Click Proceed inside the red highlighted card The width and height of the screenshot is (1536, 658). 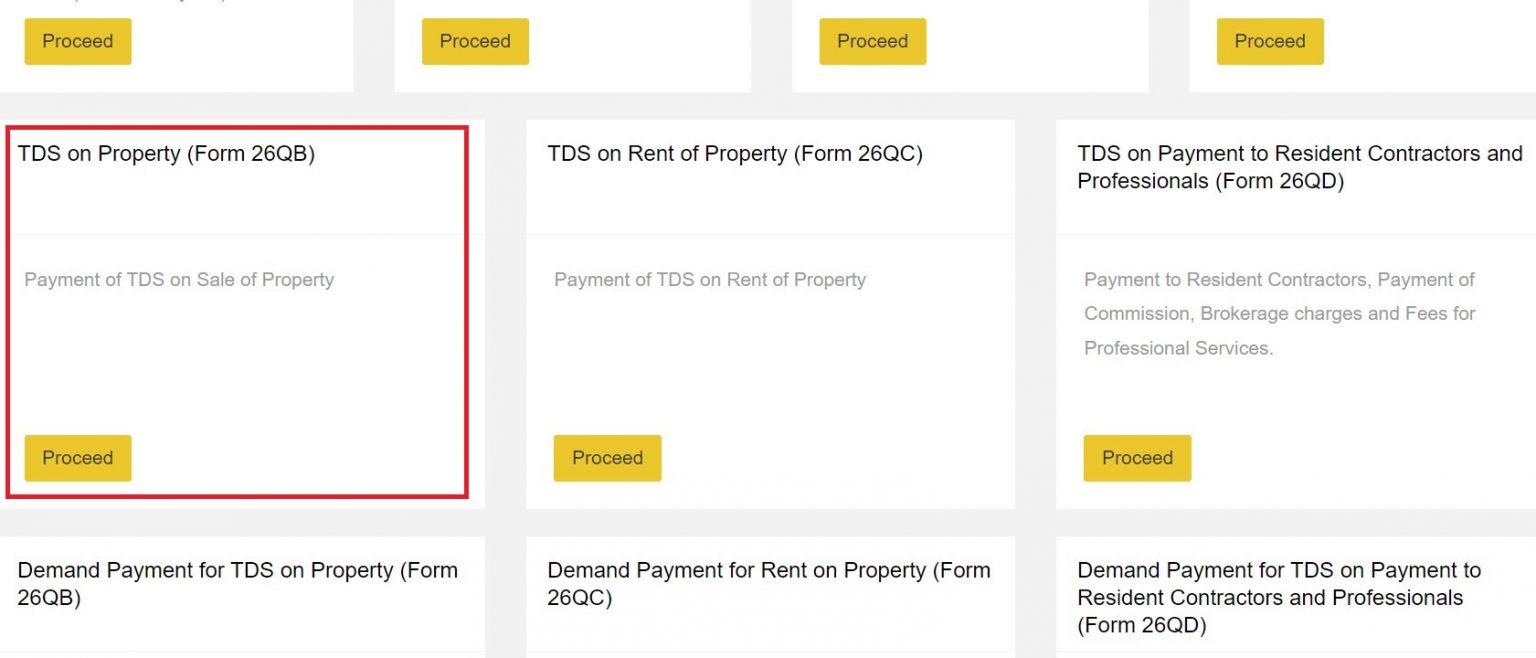77,457
